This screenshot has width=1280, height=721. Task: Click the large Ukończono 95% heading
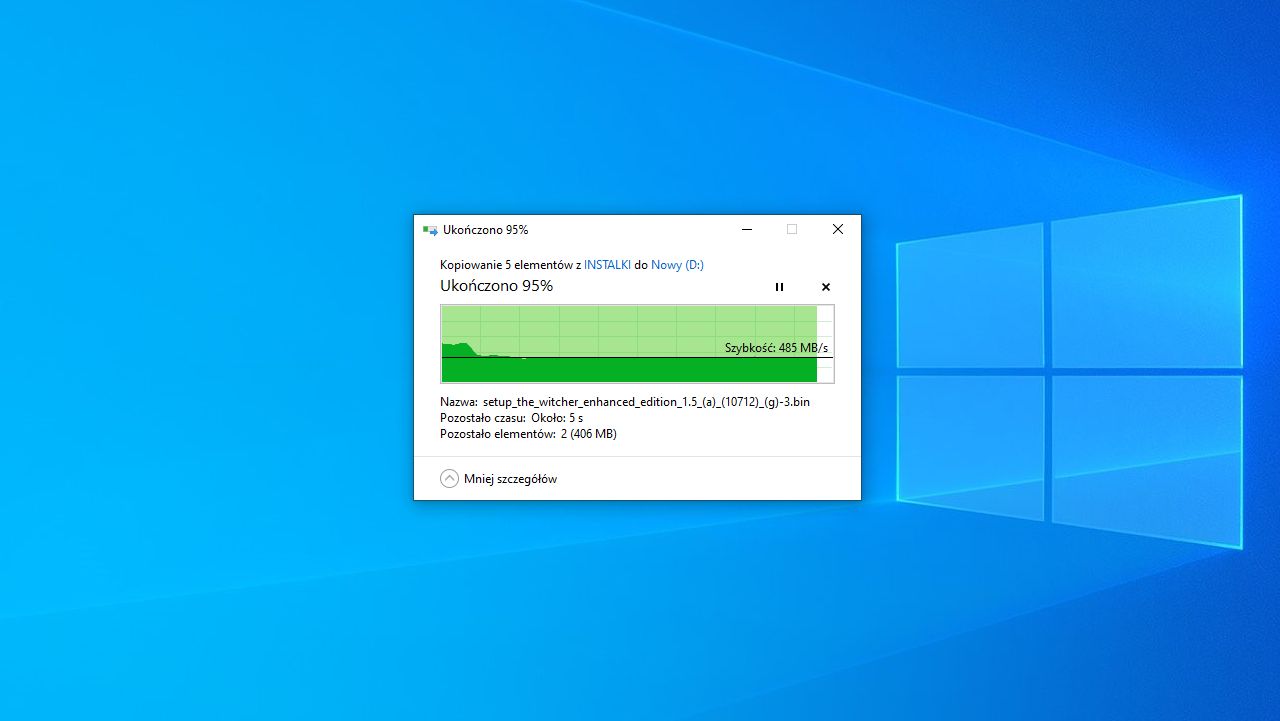pos(496,286)
